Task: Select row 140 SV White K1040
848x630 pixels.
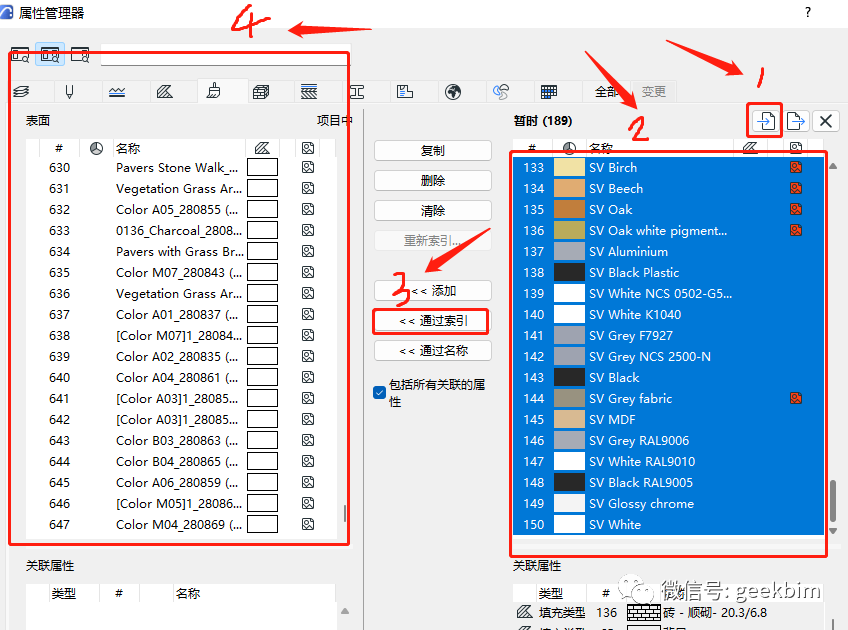Action: (x=668, y=315)
